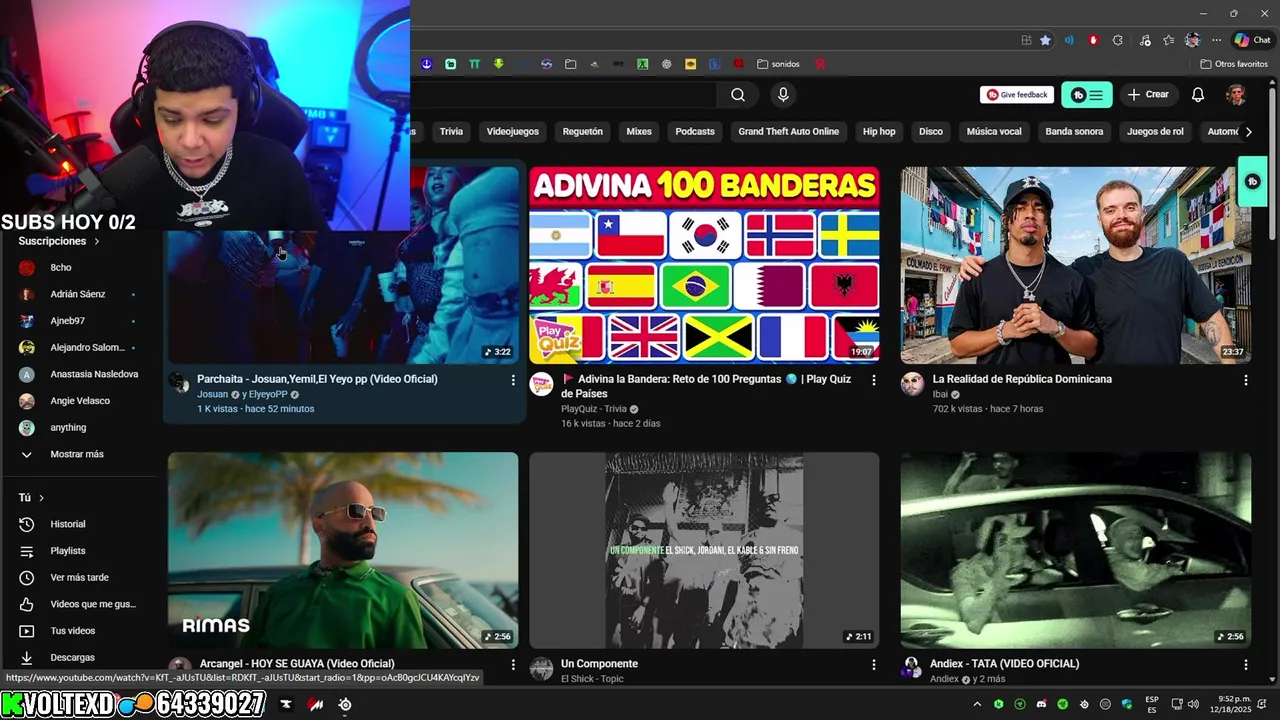Select the Juegos de rol filter chip
1280x720 pixels.
pos(1155,131)
